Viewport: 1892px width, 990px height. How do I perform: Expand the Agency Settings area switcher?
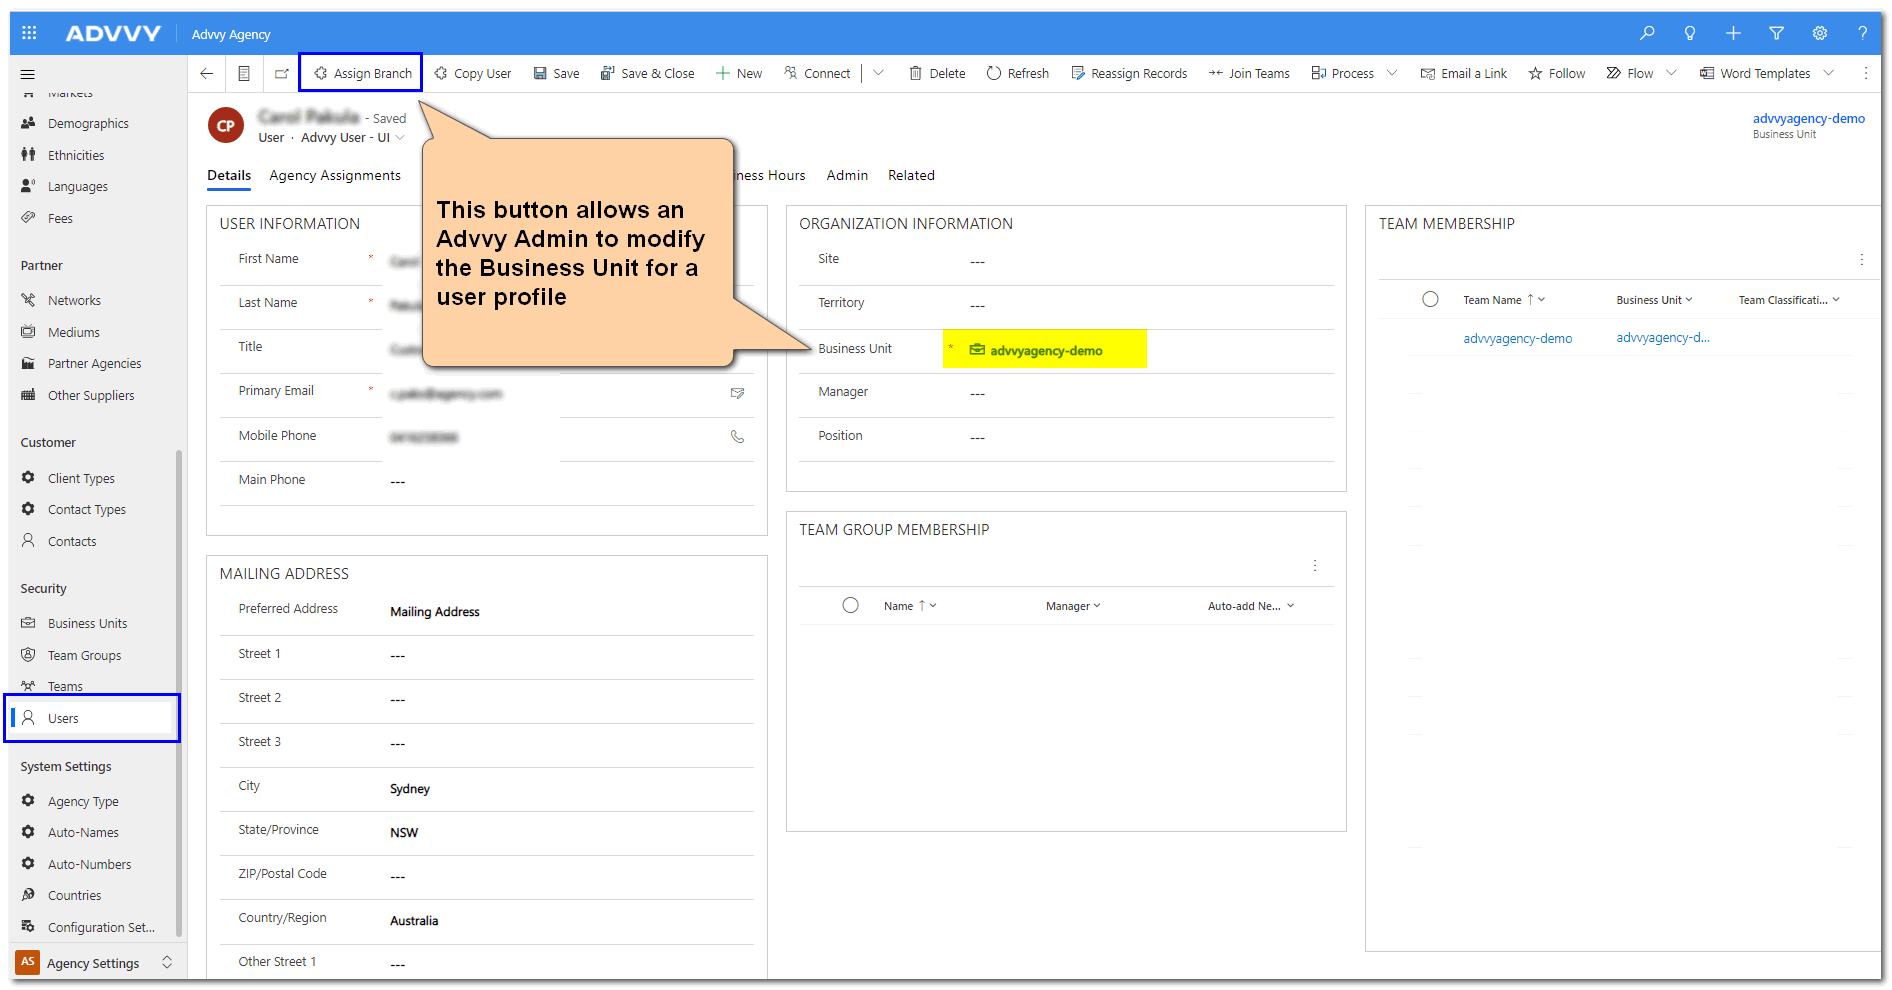167,962
